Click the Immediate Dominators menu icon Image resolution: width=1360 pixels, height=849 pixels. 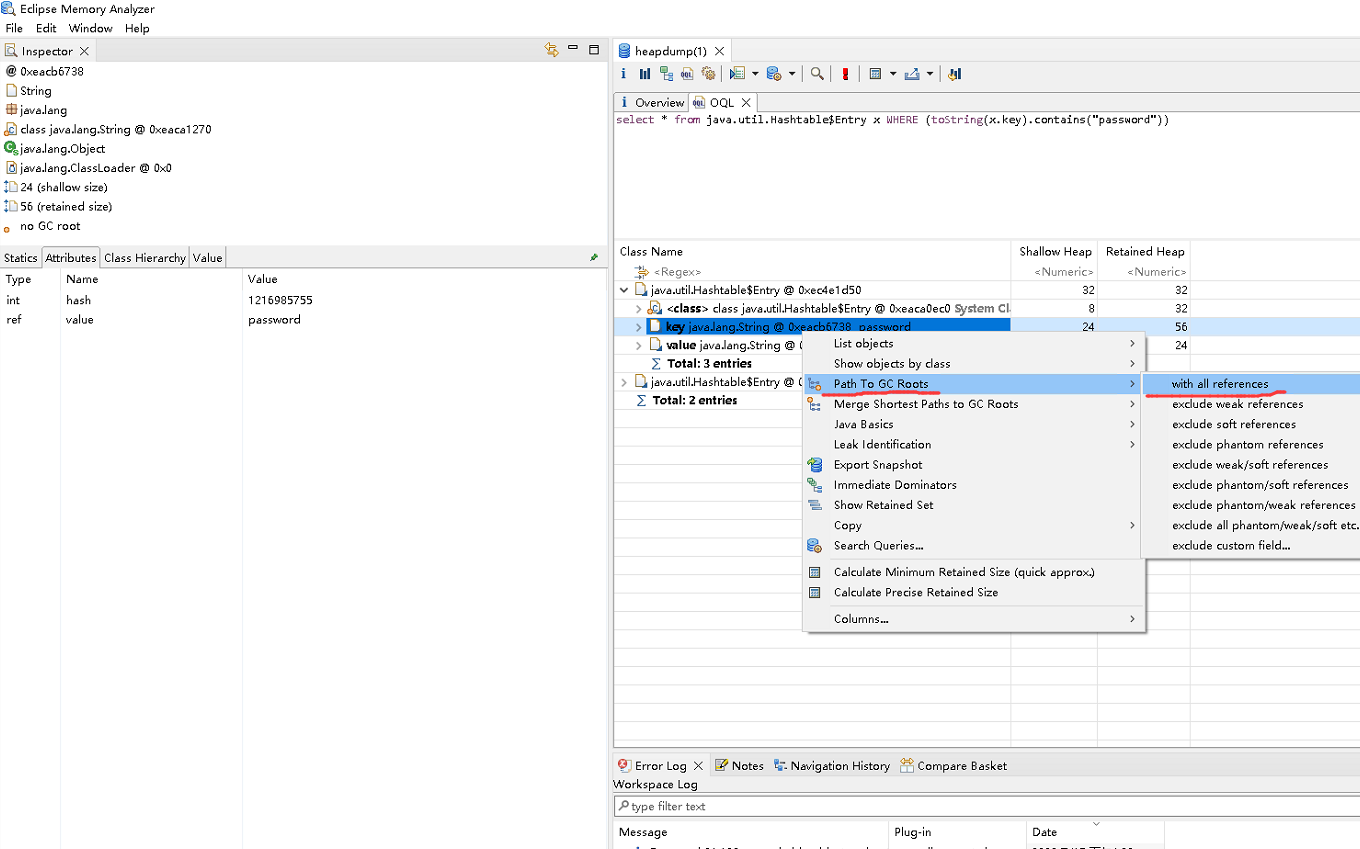pos(814,485)
